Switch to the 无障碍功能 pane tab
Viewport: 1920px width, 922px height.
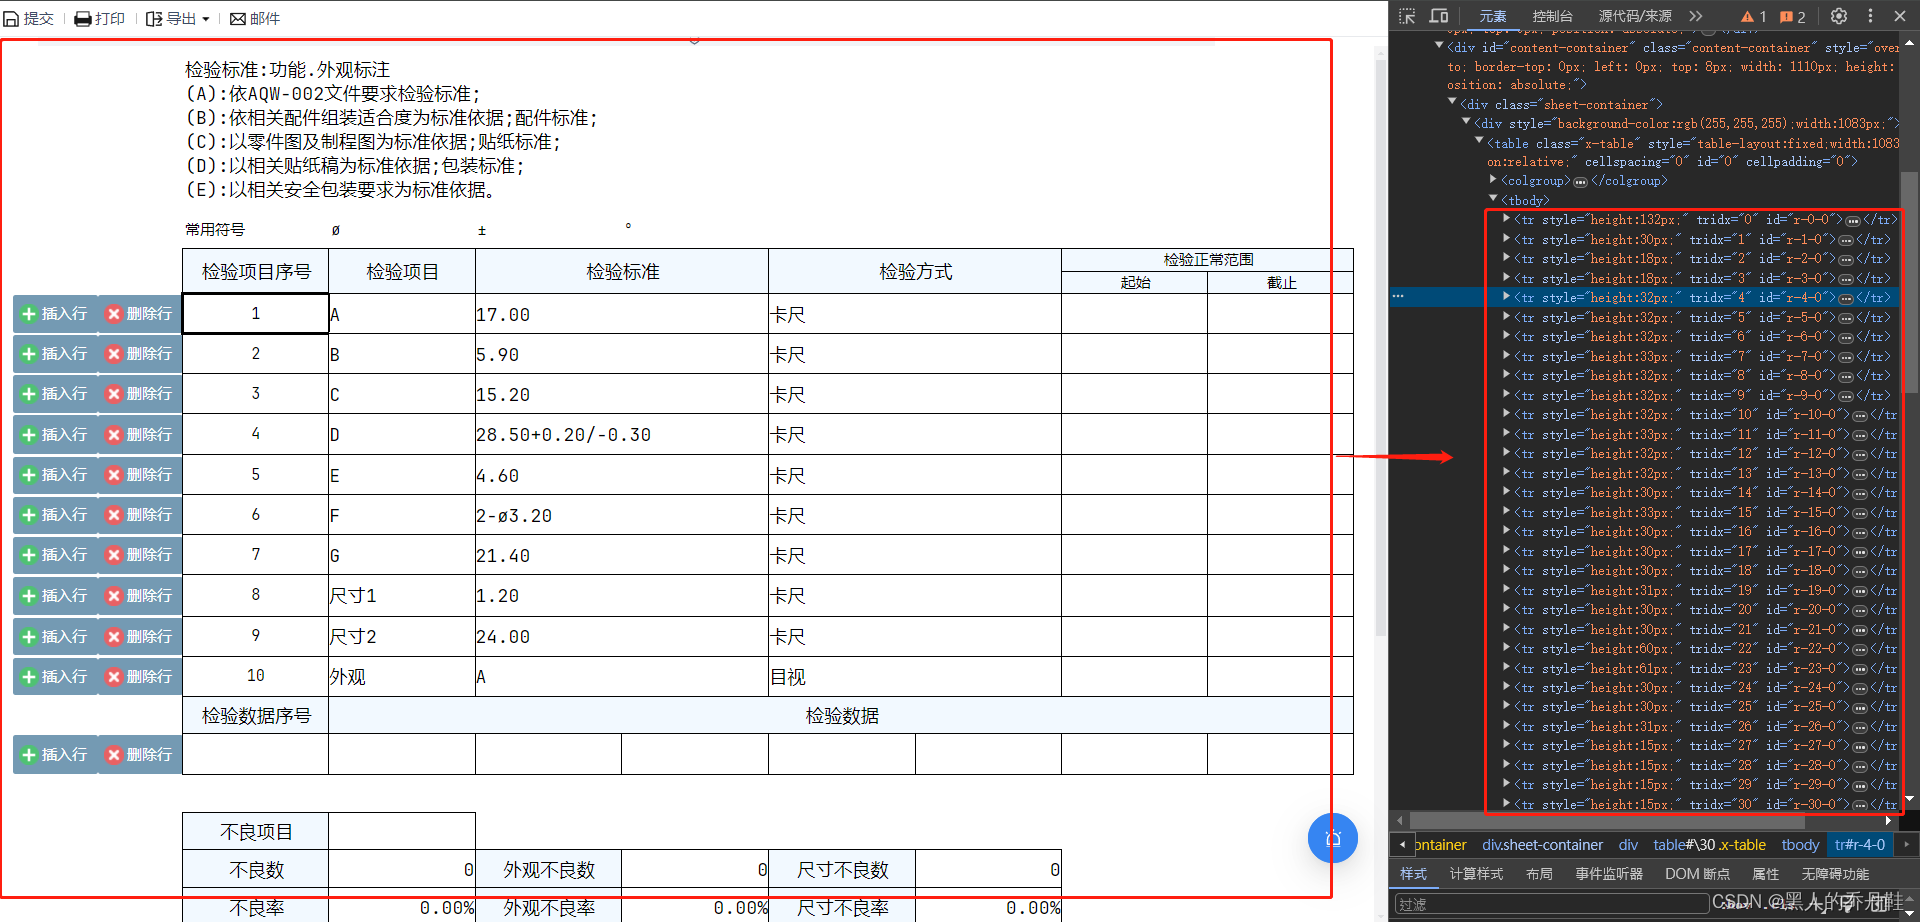pyautogui.click(x=1835, y=874)
